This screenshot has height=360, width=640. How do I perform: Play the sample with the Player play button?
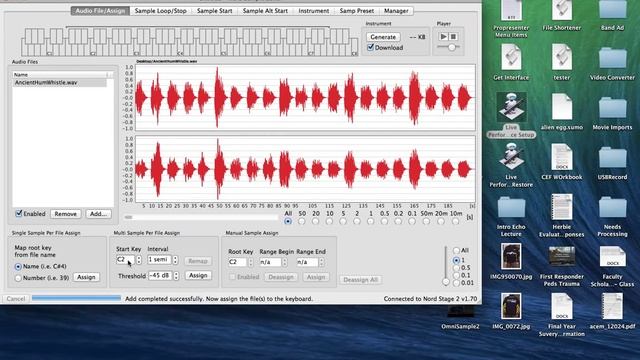point(443,37)
